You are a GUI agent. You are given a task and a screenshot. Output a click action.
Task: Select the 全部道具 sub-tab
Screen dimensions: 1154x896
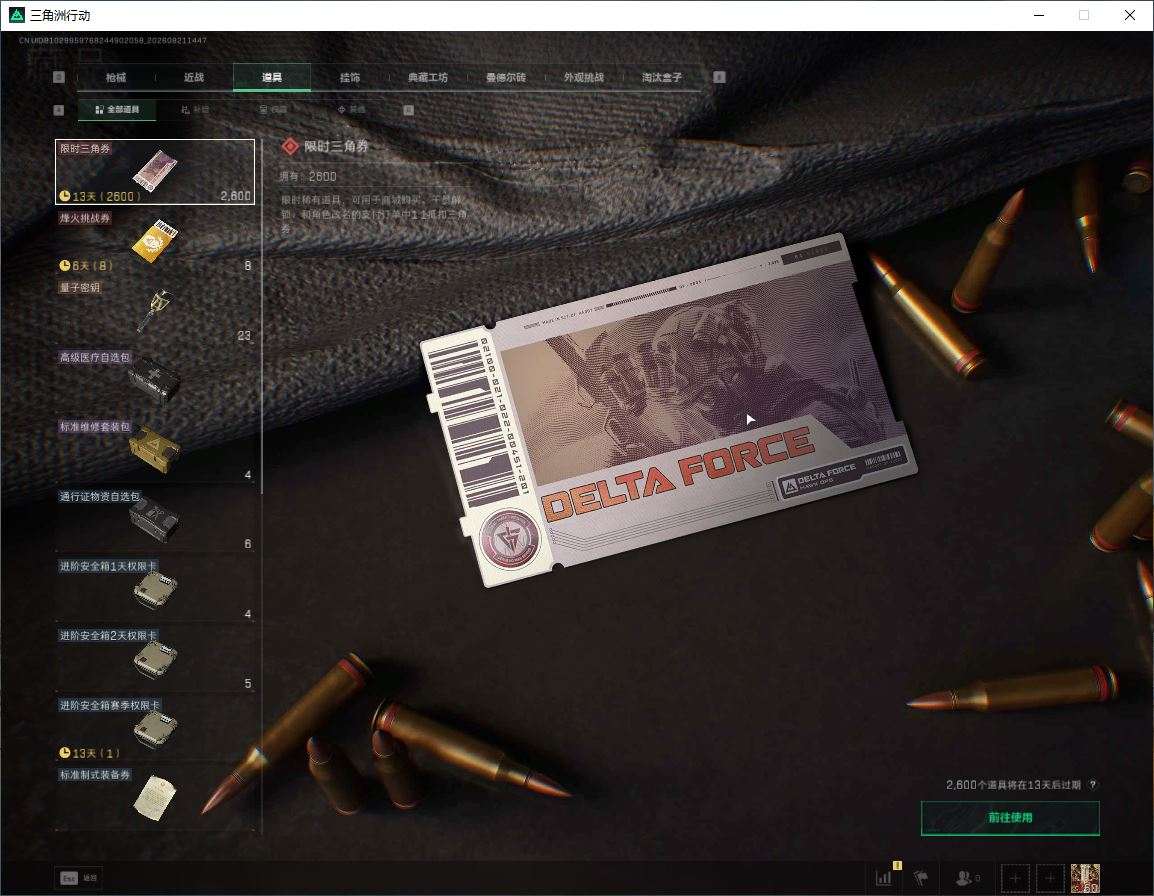(x=117, y=110)
